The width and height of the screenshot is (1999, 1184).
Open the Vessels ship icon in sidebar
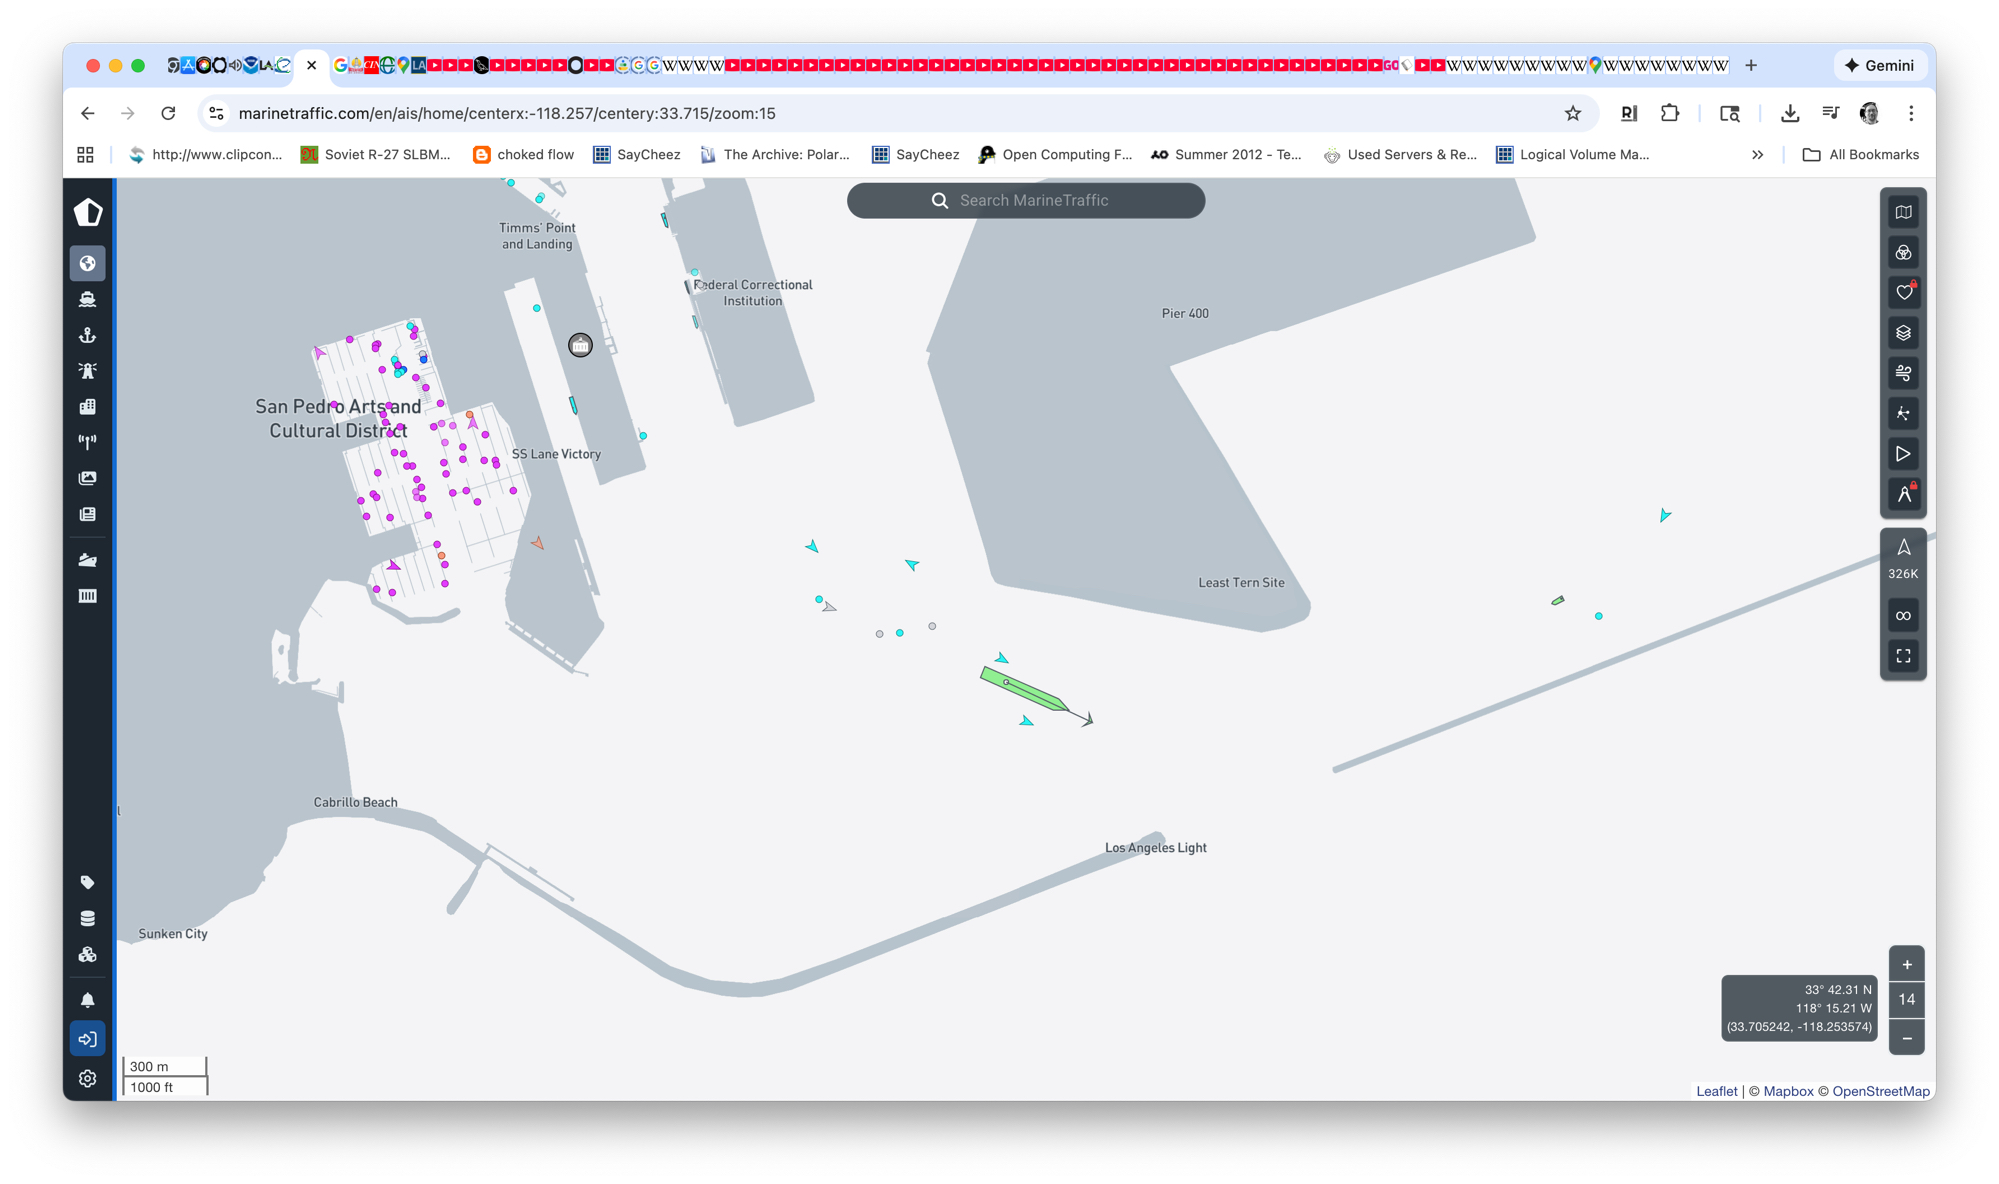tap(88, 299)
